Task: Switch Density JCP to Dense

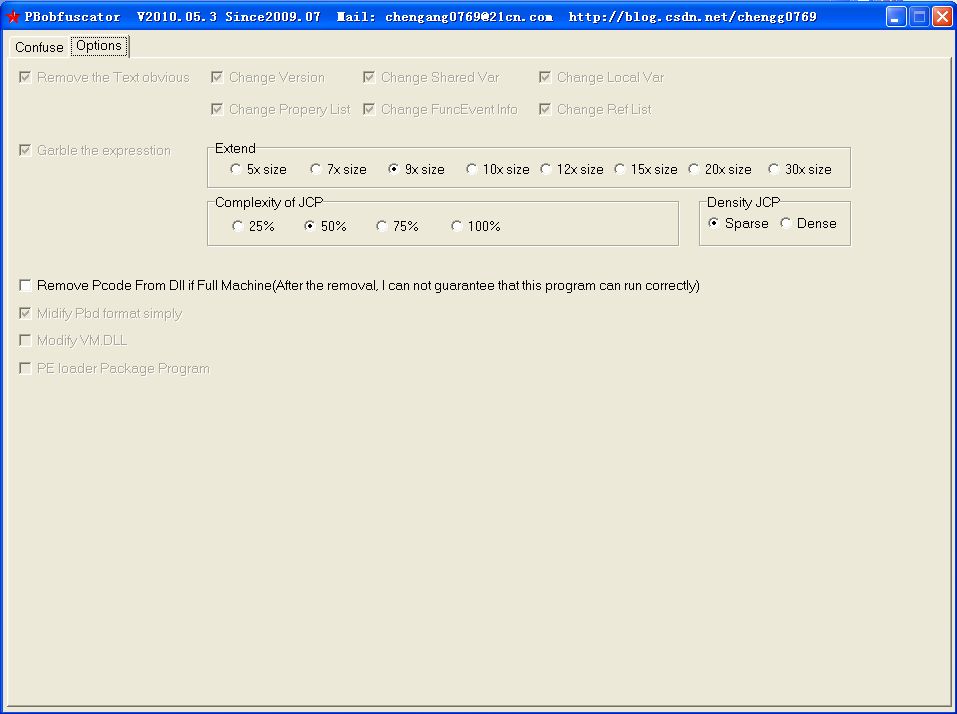Action: click(x=787, y=223)
